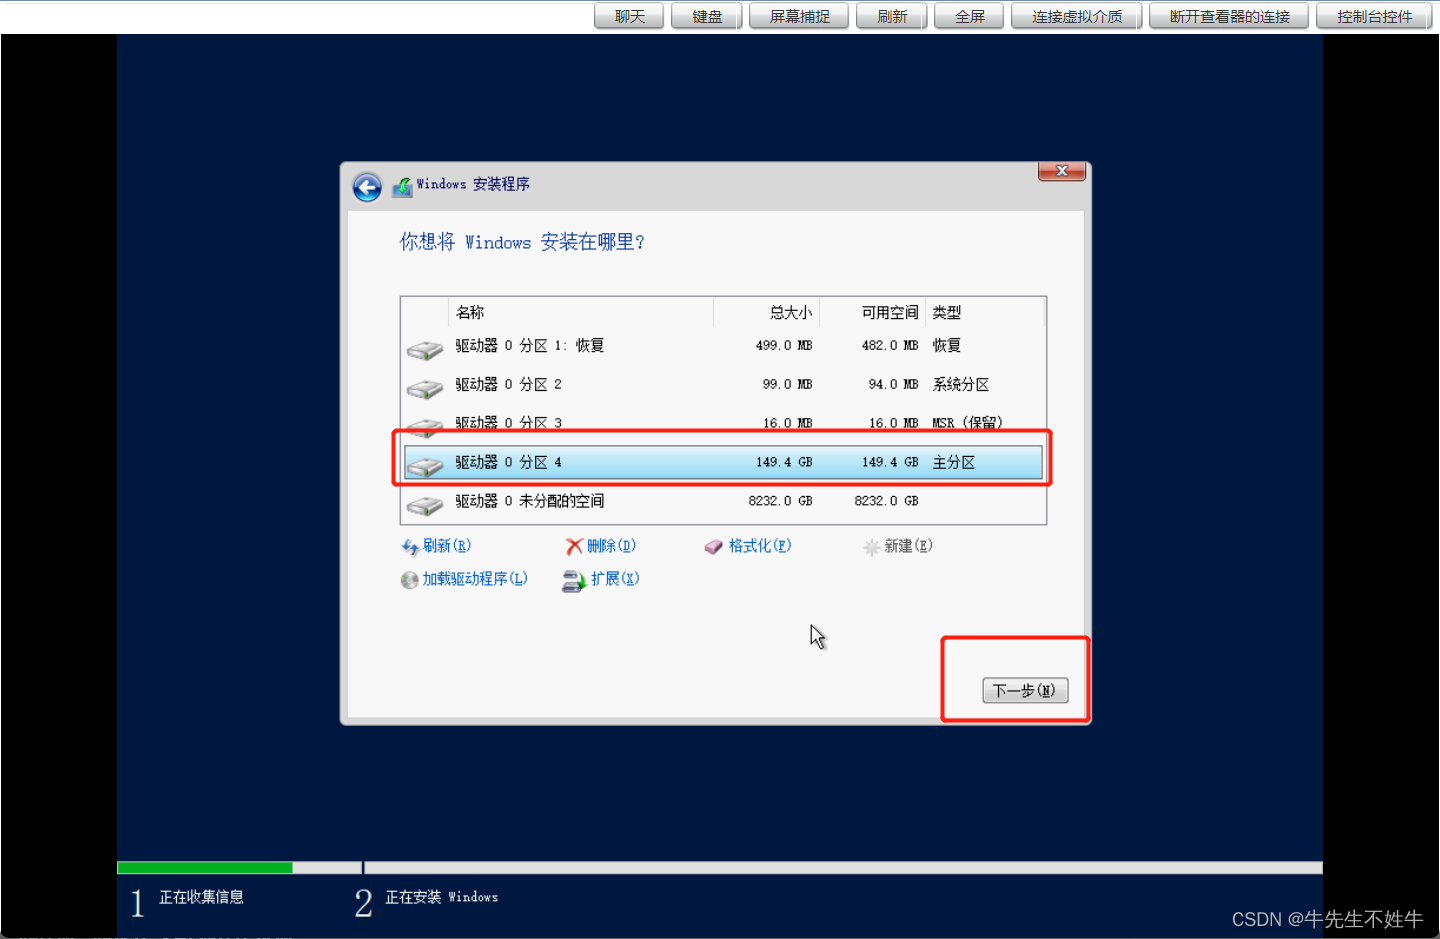Click the installation progress bar

[x=720, y=867]
